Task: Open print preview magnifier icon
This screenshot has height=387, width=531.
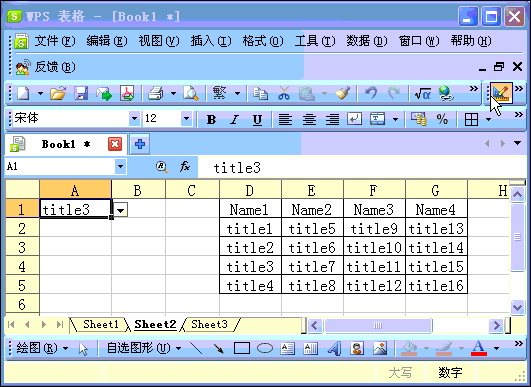Action: (191, 93)
